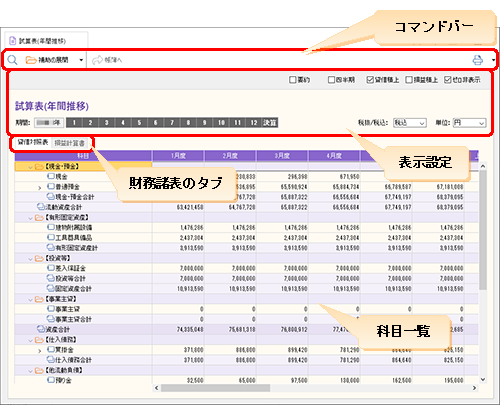Click the 帳簿へ arrow icon
500x405 pixels.
(x=97, y=60)
